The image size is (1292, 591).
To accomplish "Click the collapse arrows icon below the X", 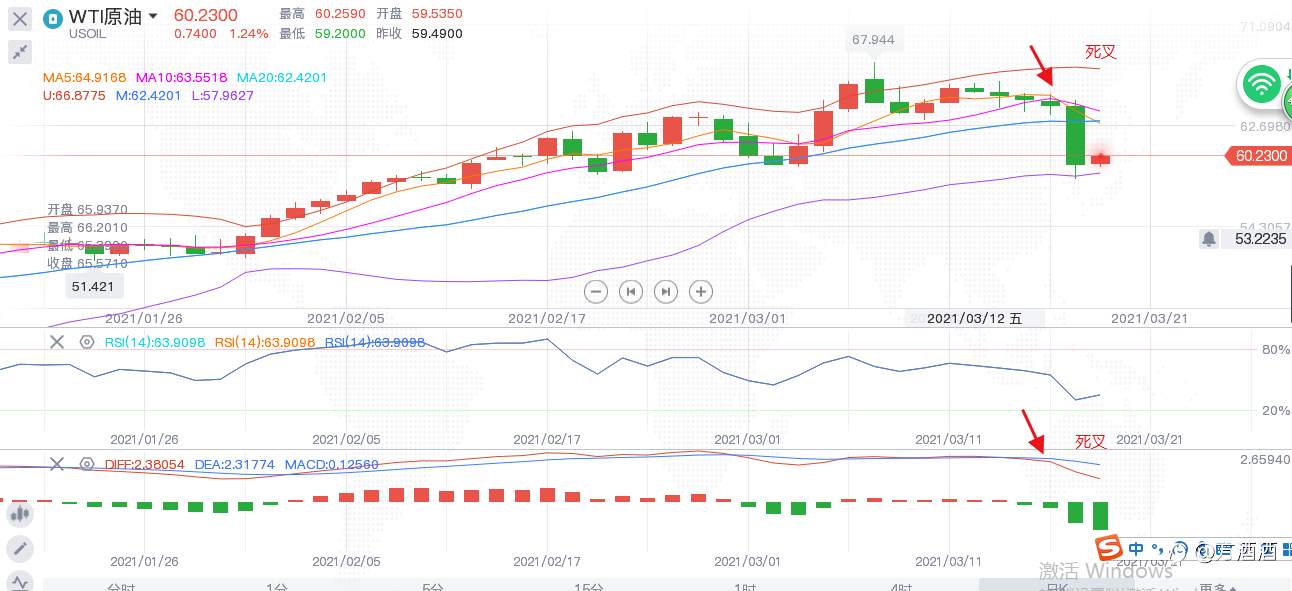I will click(x=19, y=52).
